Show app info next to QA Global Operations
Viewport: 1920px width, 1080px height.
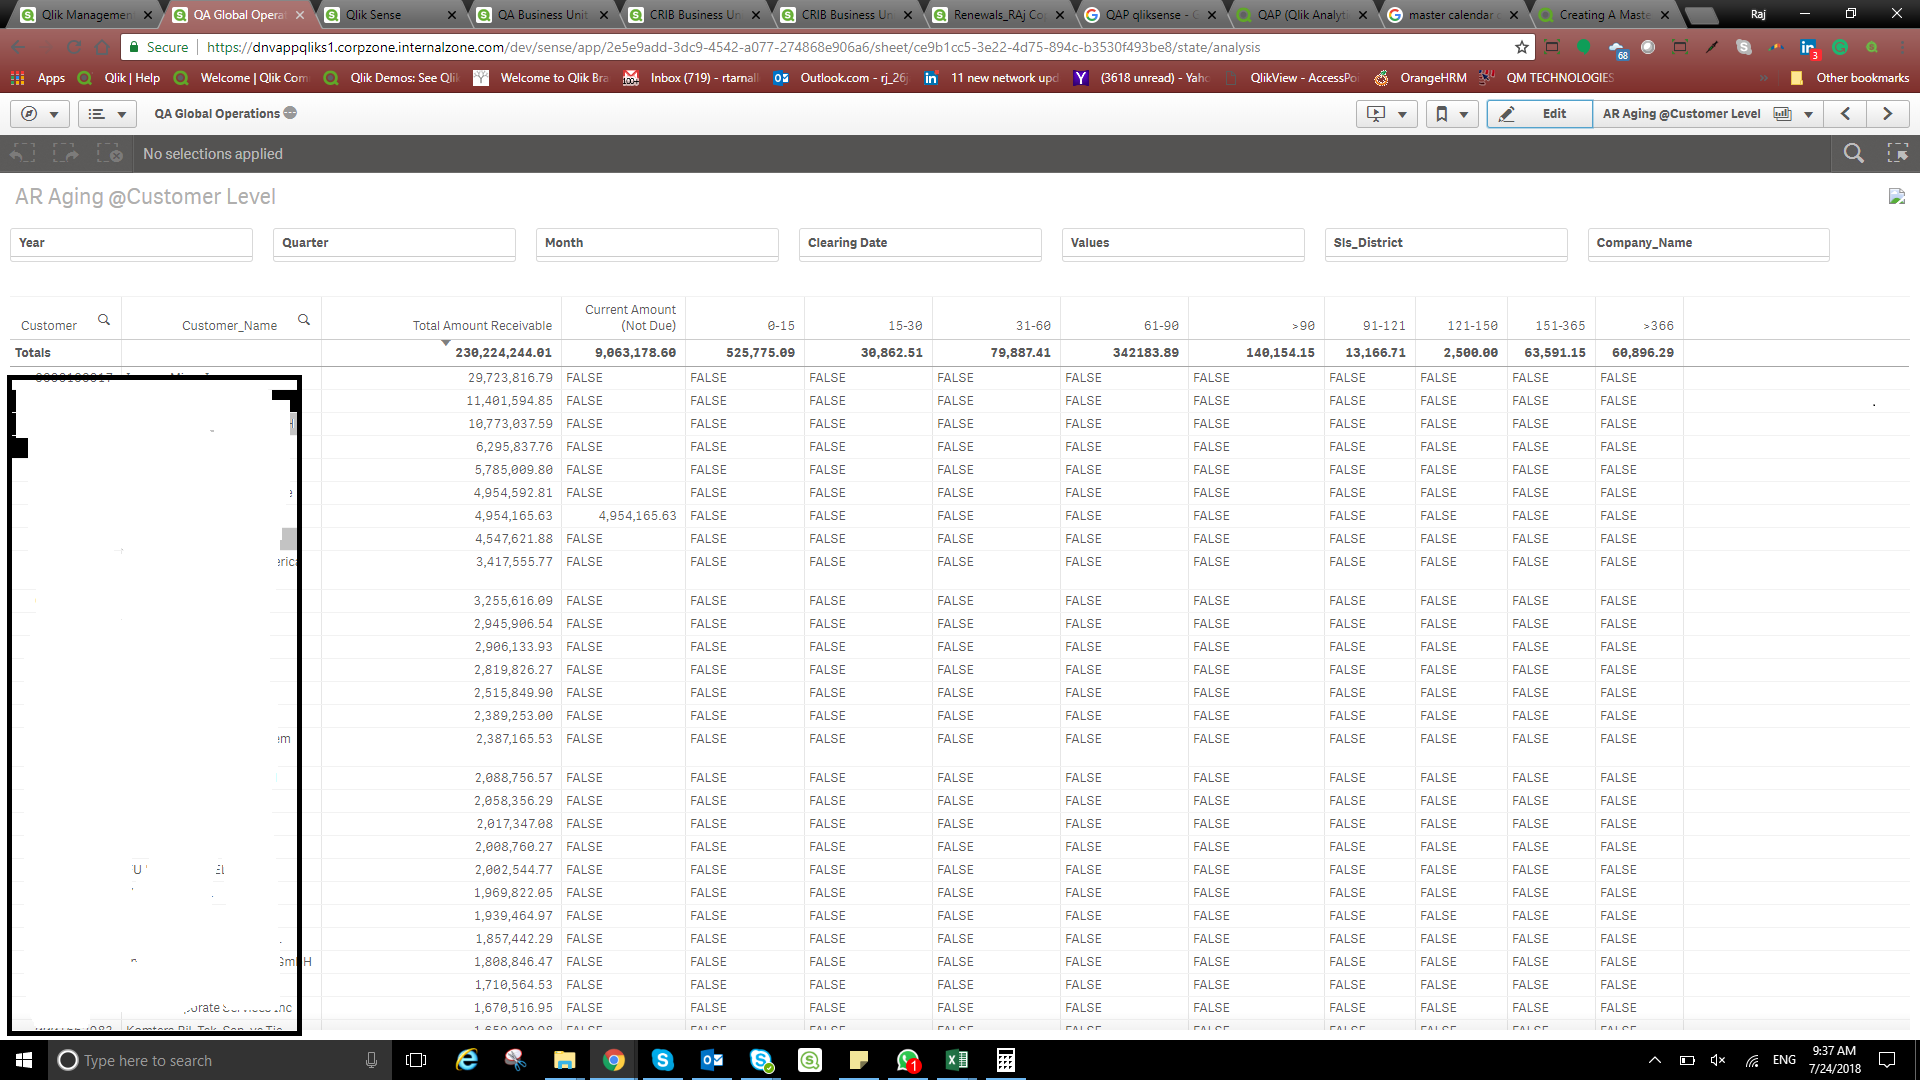(x=290, y=113)
